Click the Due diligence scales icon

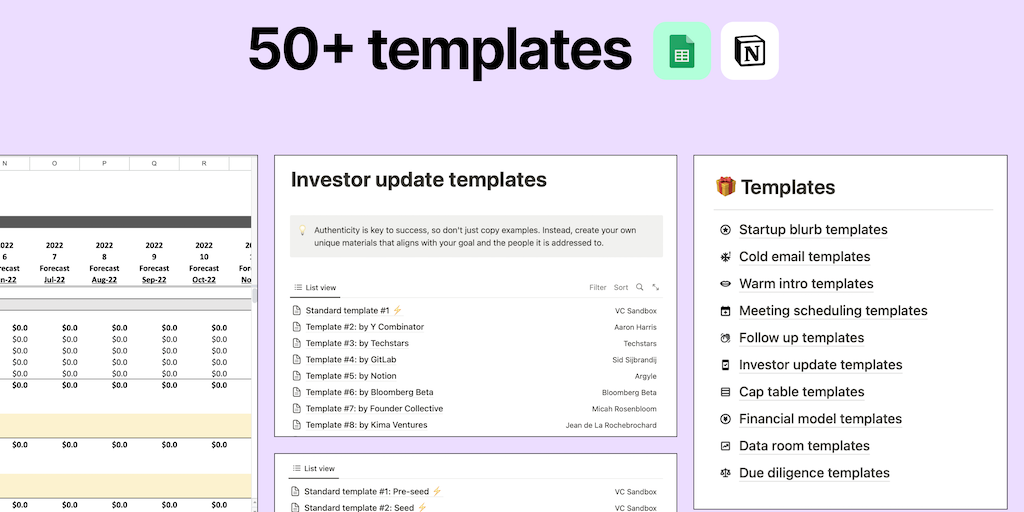click(726, 473)
